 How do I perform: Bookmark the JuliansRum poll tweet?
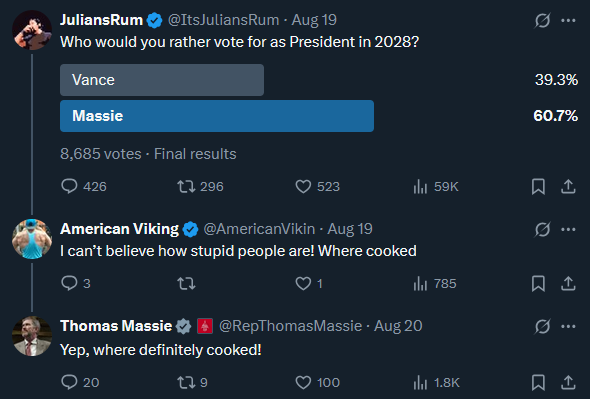538,186
